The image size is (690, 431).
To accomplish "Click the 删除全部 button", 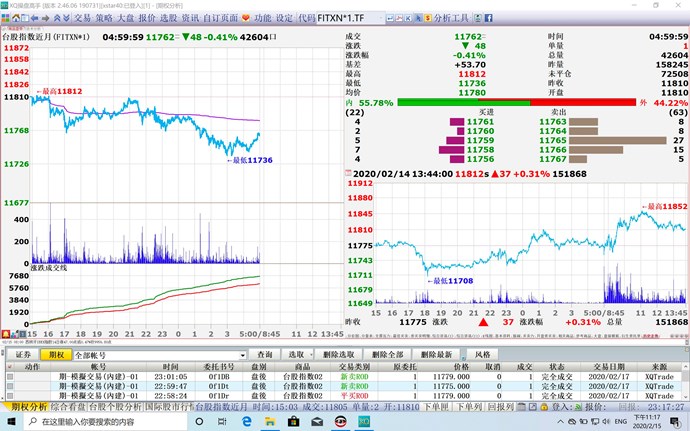I will point(386,355).
